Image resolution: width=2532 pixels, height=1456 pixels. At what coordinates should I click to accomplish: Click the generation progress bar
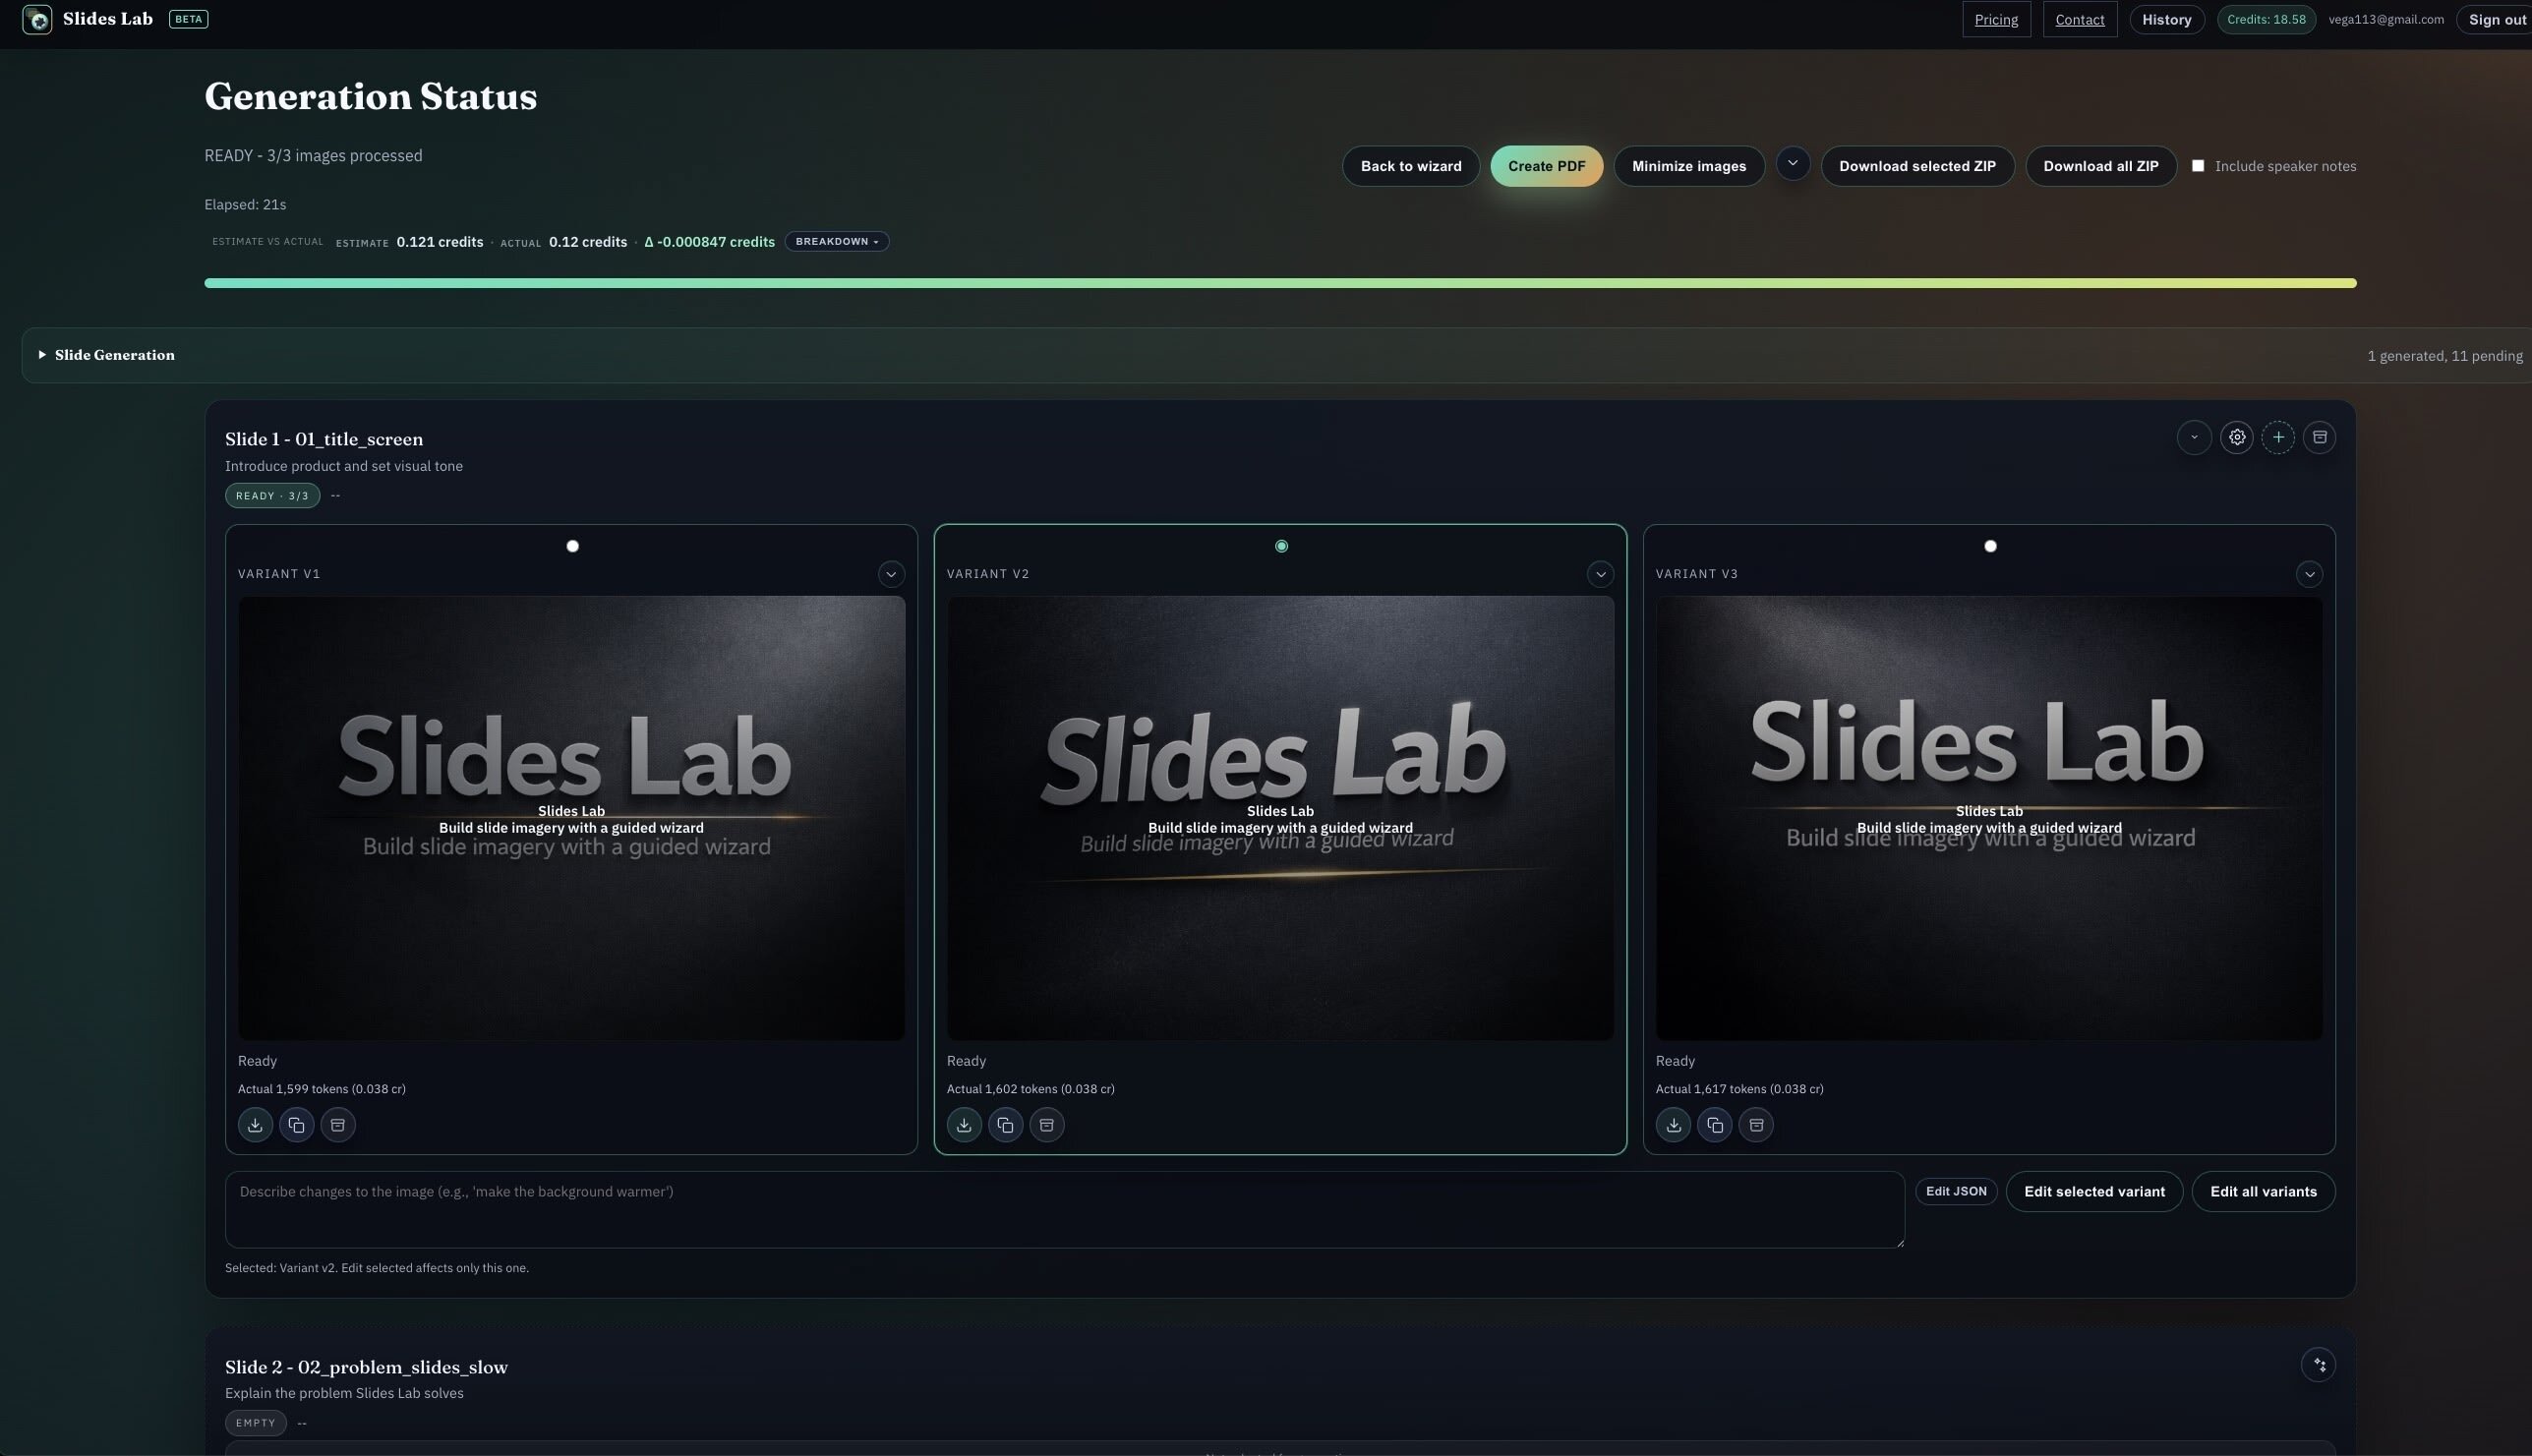tap(1280, 282)
